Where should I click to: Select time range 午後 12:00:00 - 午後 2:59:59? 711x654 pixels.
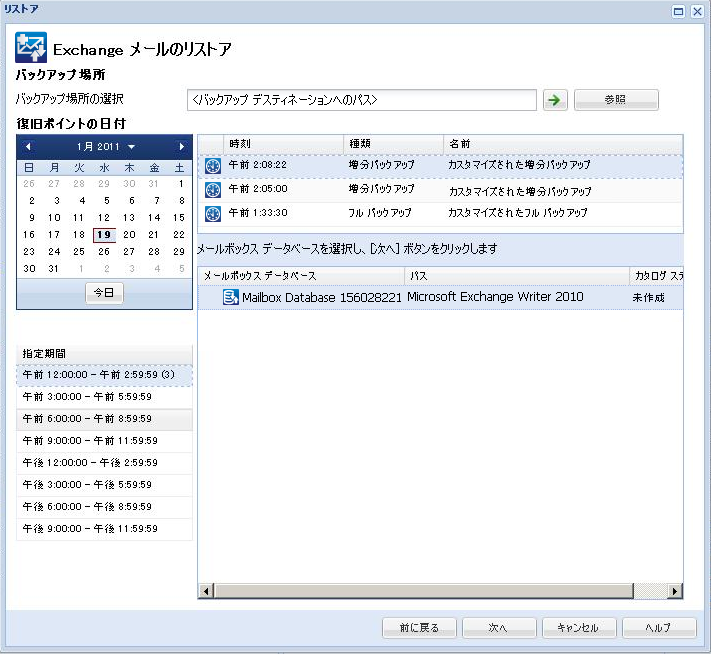pos(103,463)
